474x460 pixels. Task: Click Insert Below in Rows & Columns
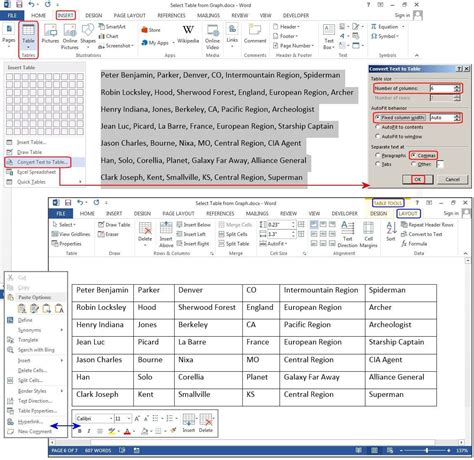194,225
